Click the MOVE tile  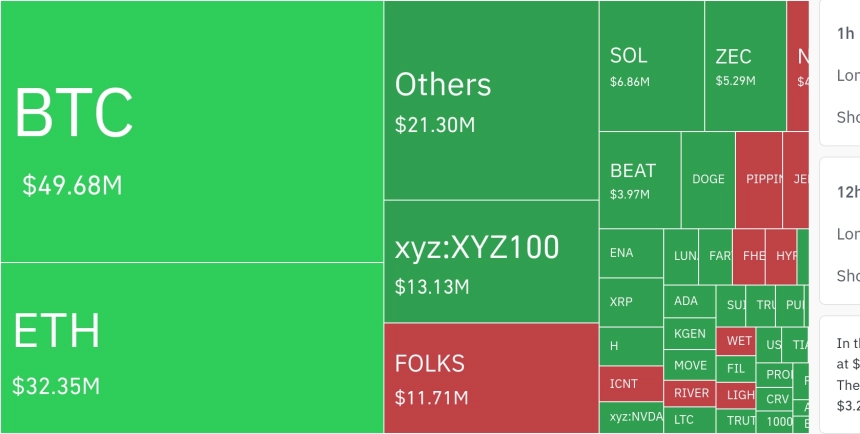(x=689, y=365)
